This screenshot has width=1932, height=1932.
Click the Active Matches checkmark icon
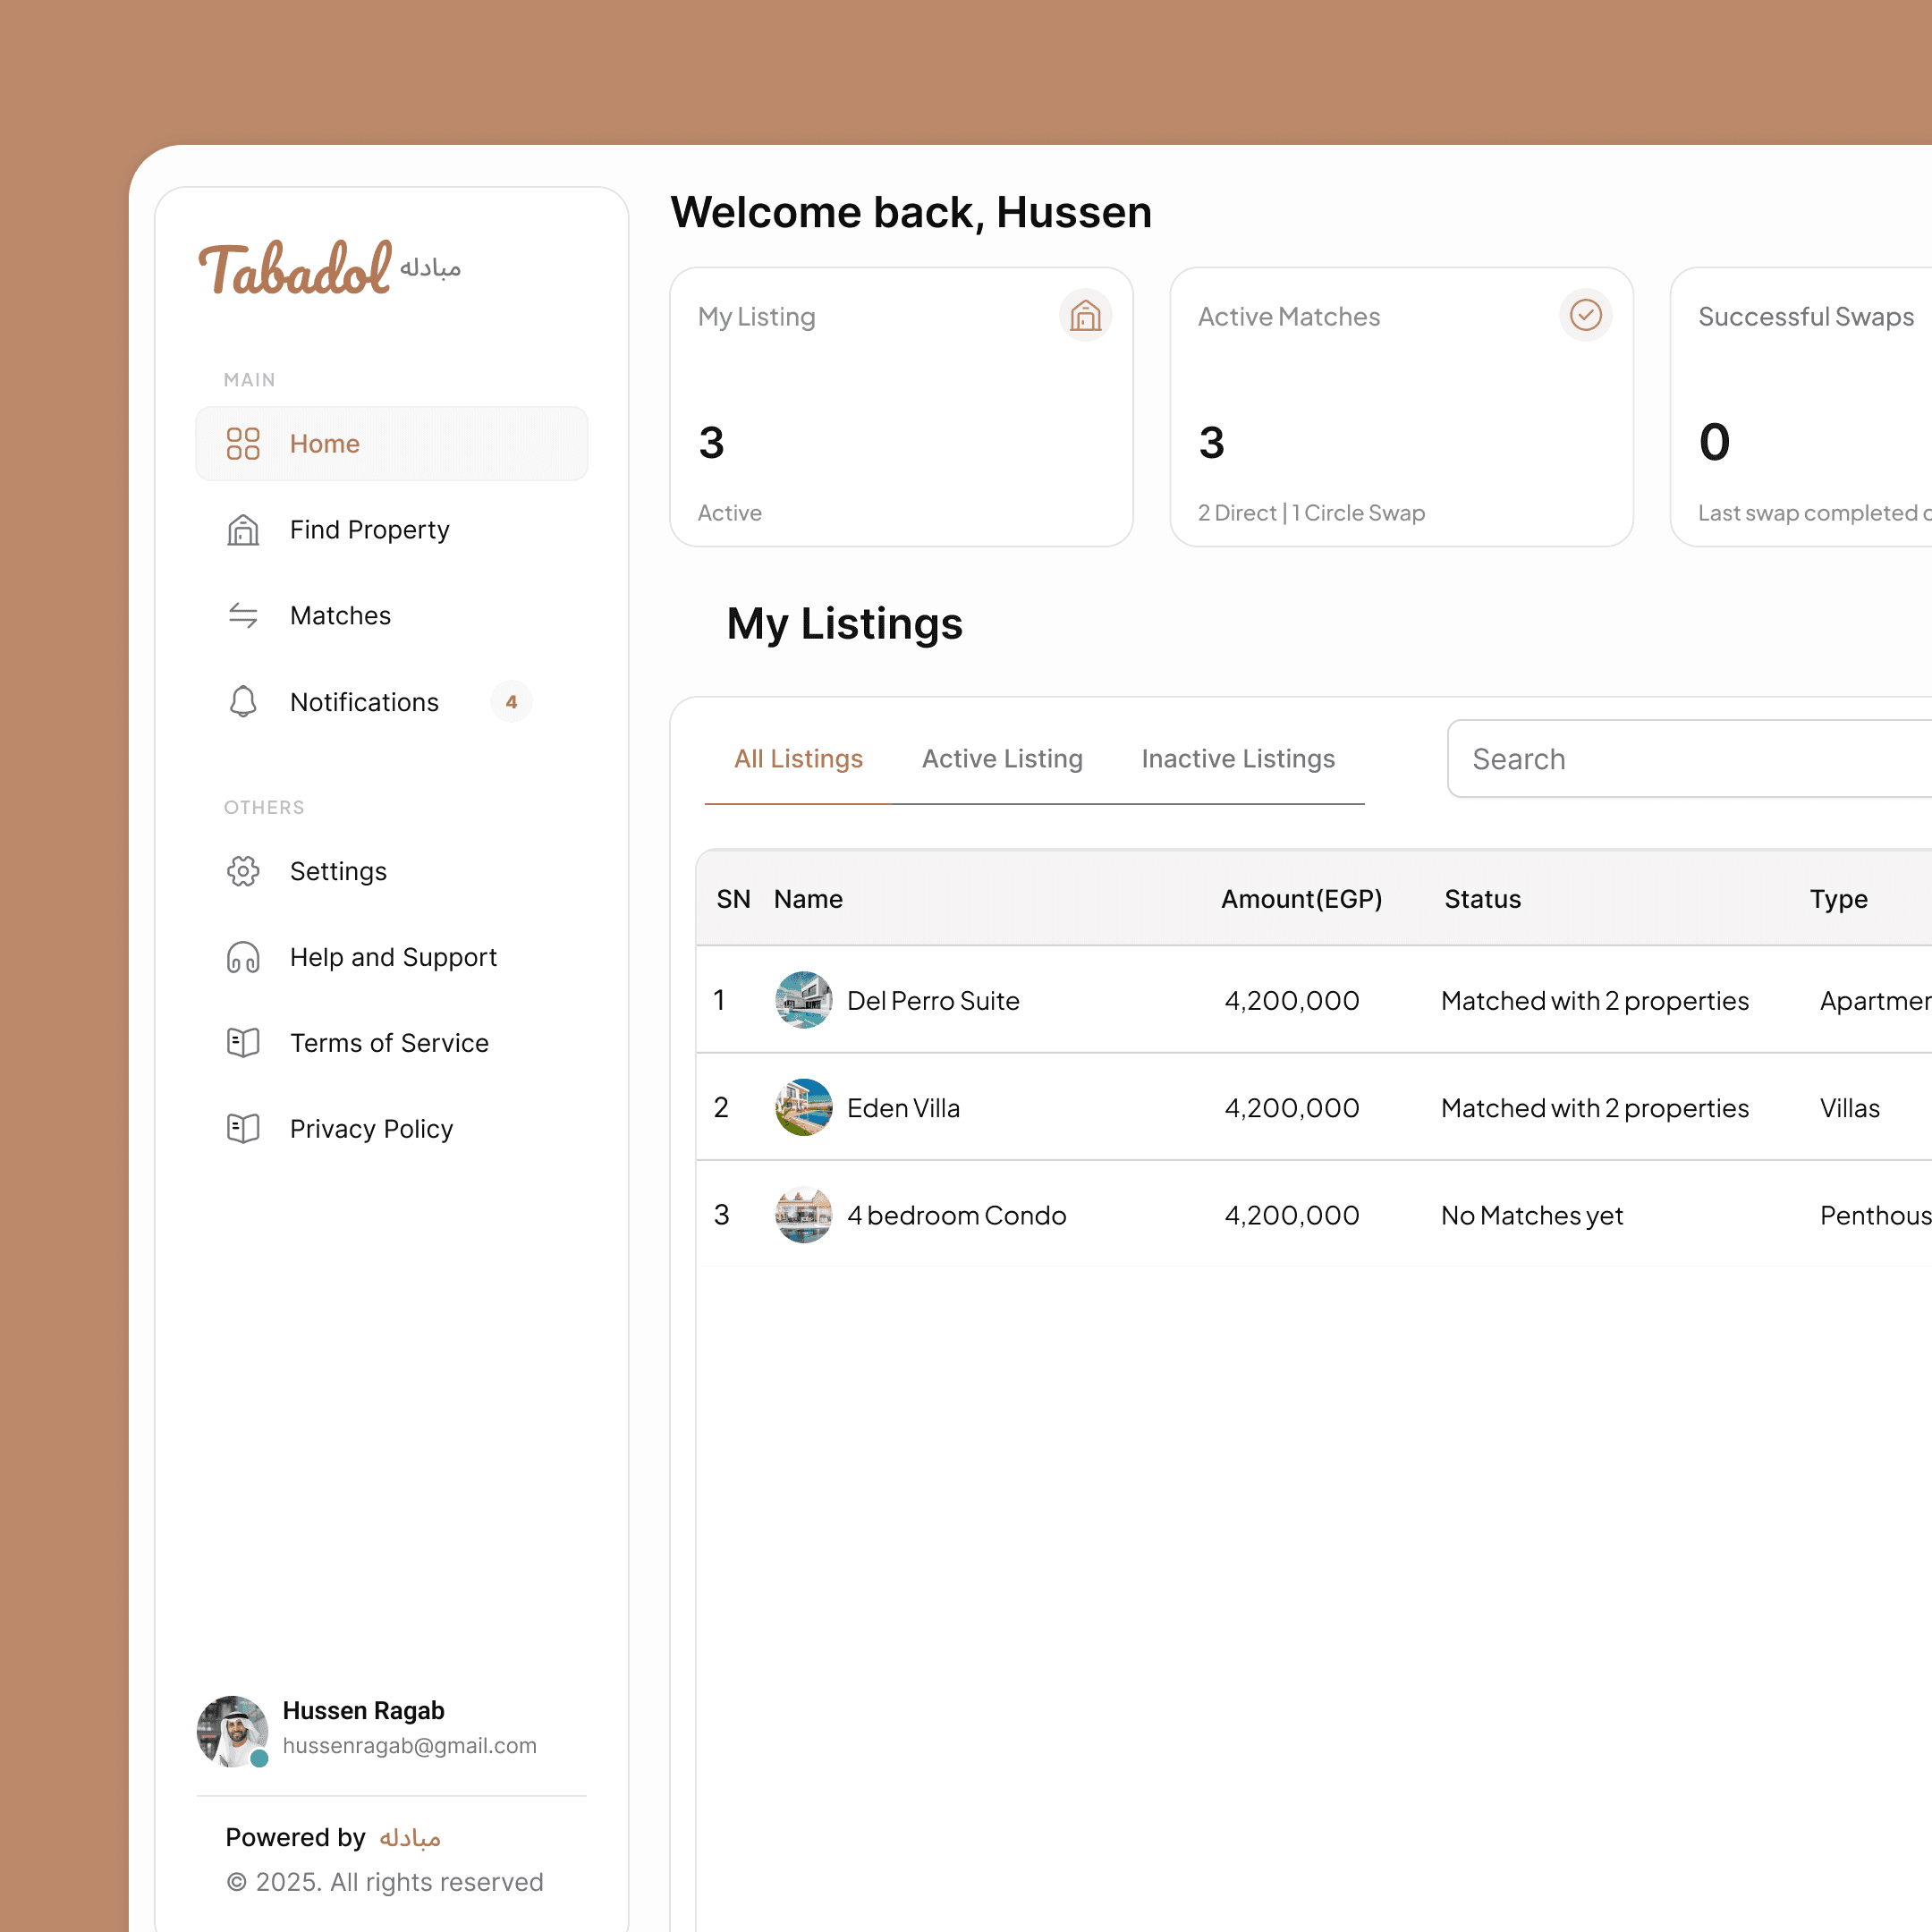(1585, 316)
